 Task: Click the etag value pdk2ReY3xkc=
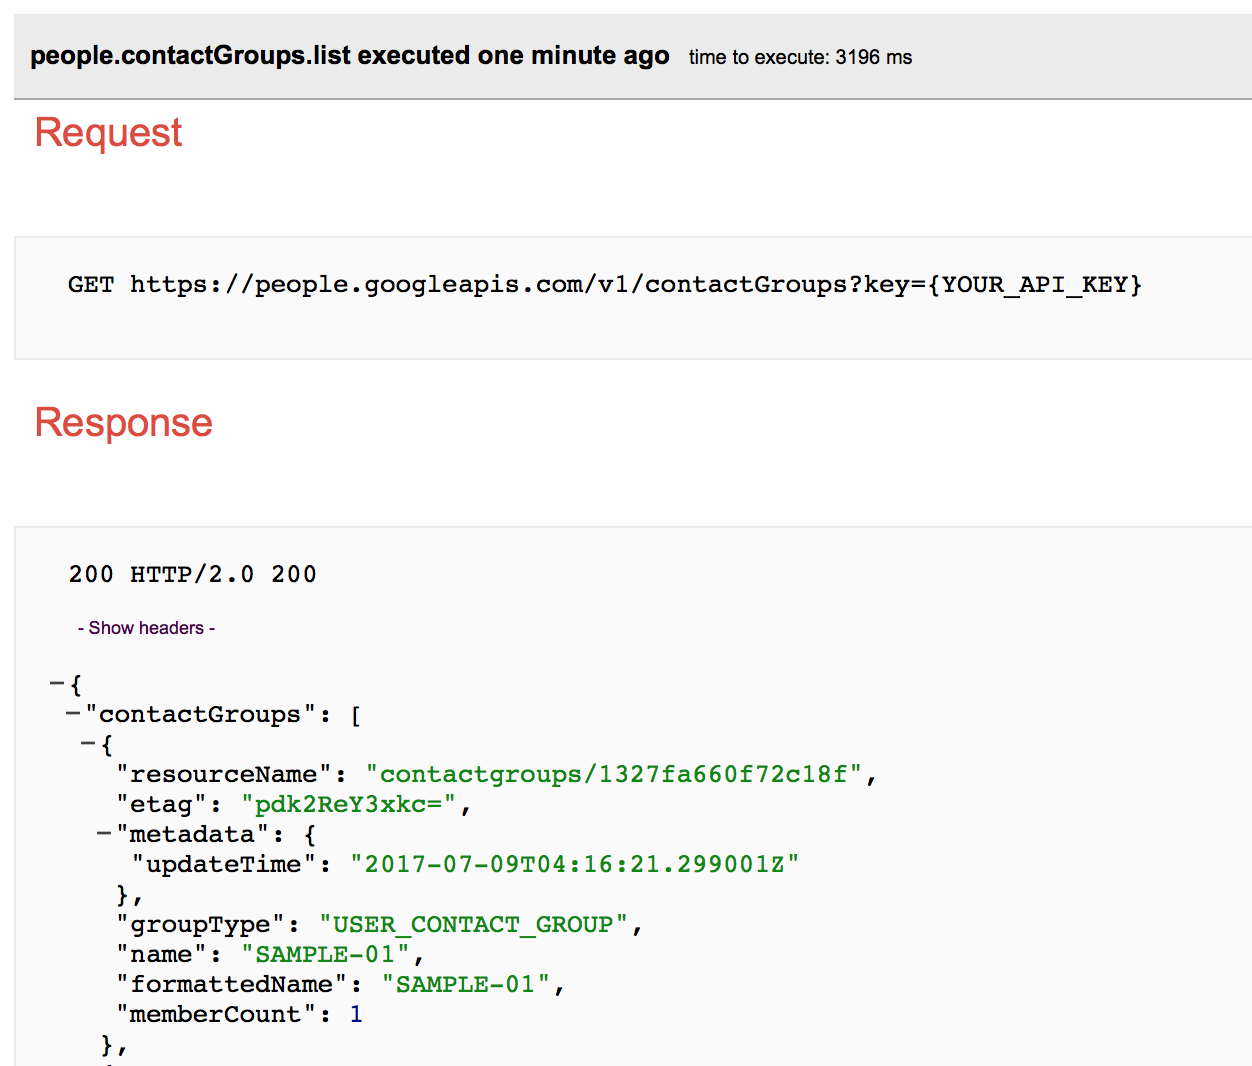348,804
